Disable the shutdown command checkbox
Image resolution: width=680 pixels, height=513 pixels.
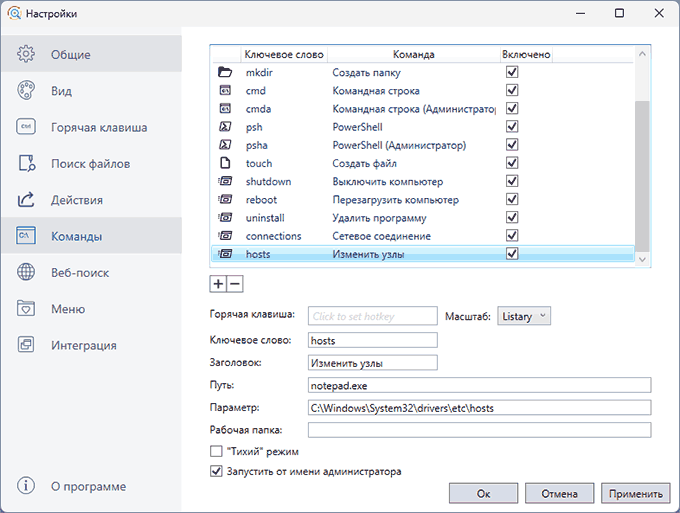(x=512, y=181)
